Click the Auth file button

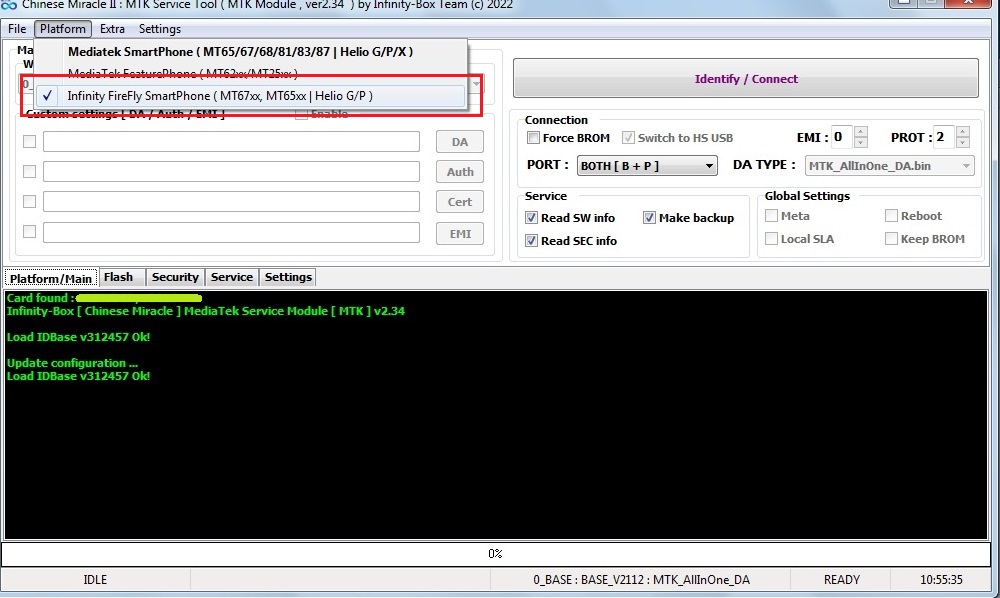pyautogui.click(x=460, y=171)
